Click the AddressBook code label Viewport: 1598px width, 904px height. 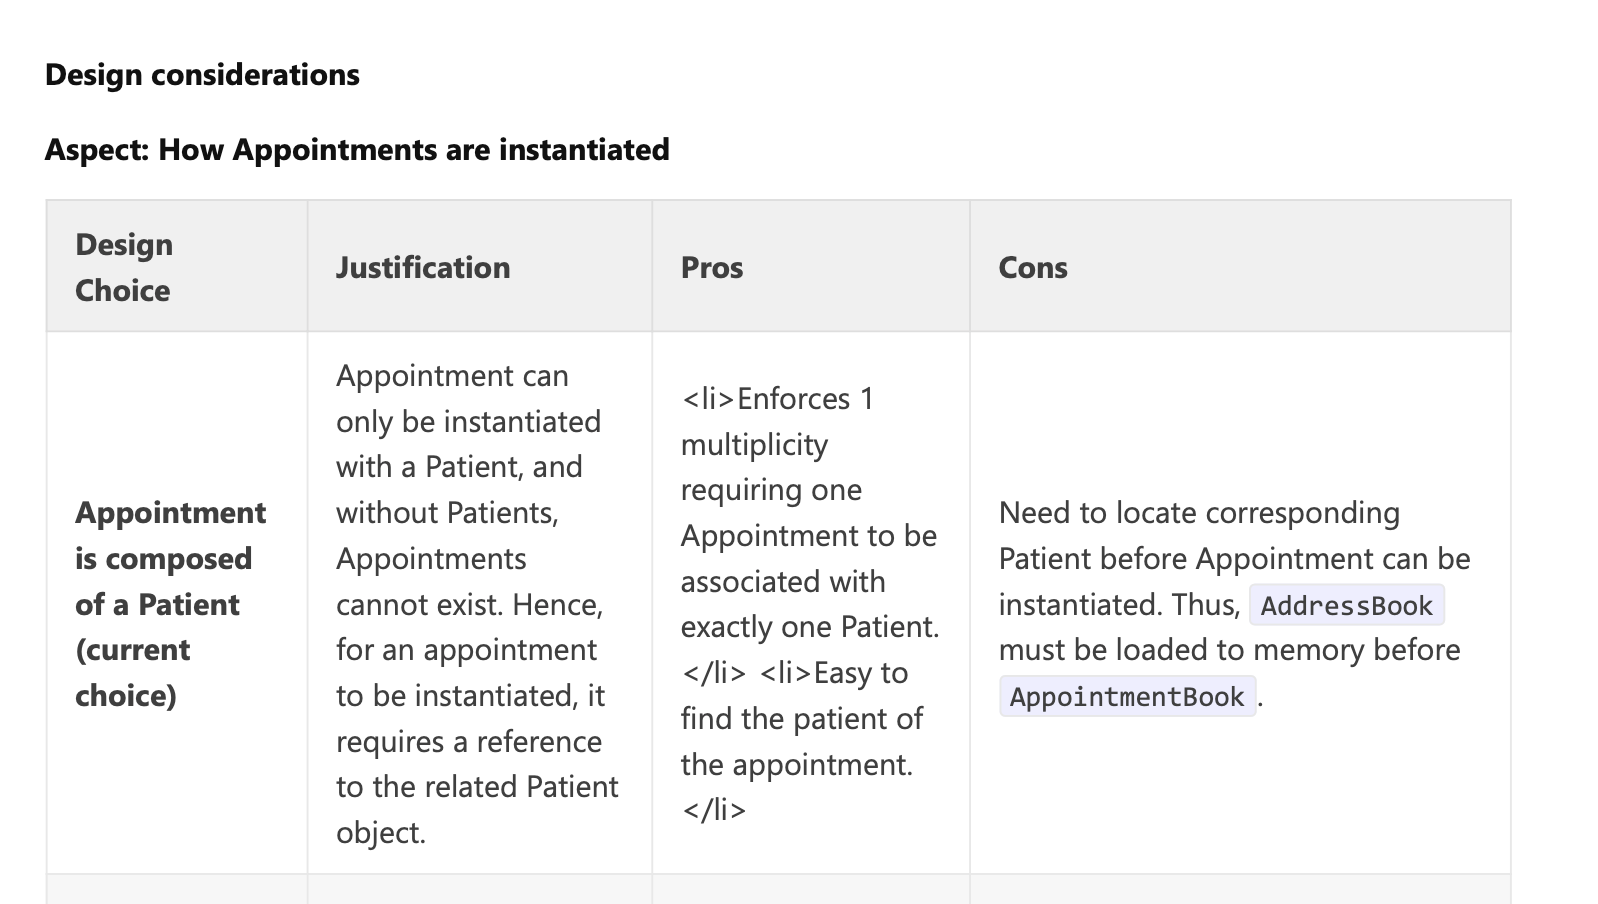click(x=1346, y=605)
